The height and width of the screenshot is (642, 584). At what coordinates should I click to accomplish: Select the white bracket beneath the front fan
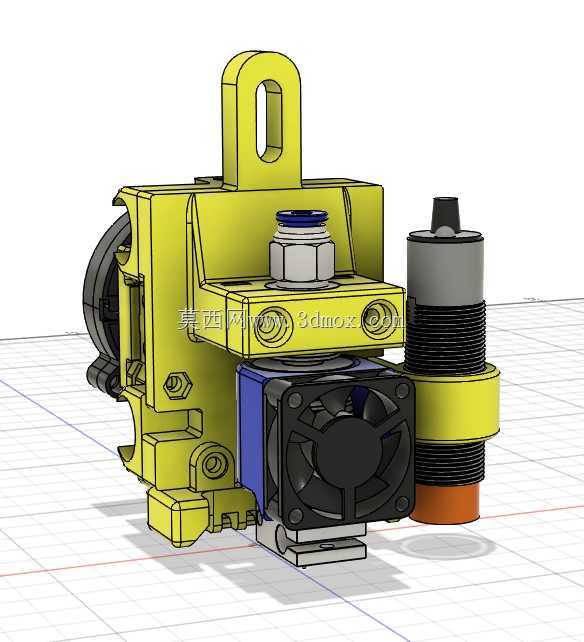coord(311,543)
